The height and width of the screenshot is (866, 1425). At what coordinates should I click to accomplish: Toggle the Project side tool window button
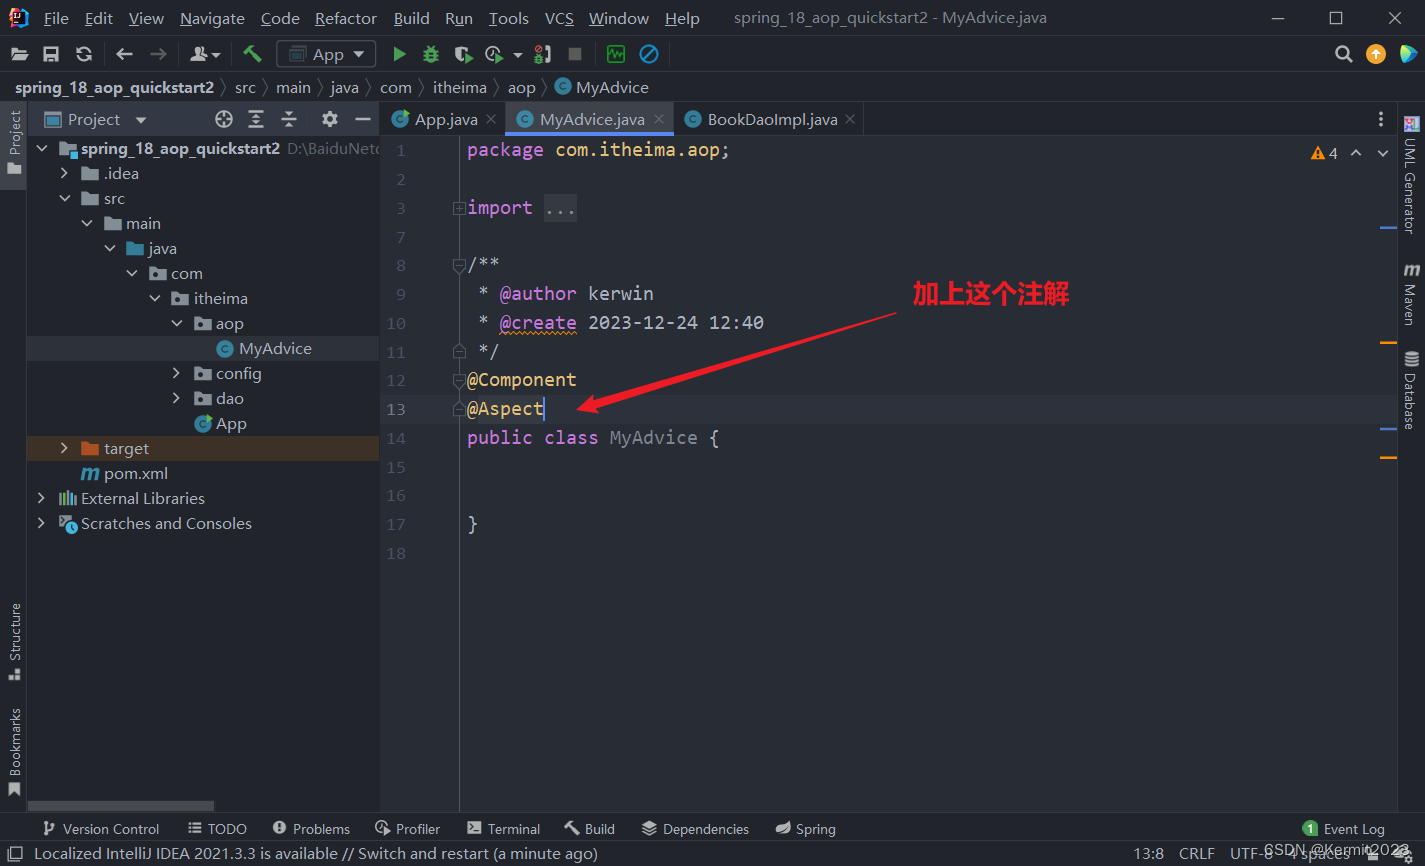point(14,143)
